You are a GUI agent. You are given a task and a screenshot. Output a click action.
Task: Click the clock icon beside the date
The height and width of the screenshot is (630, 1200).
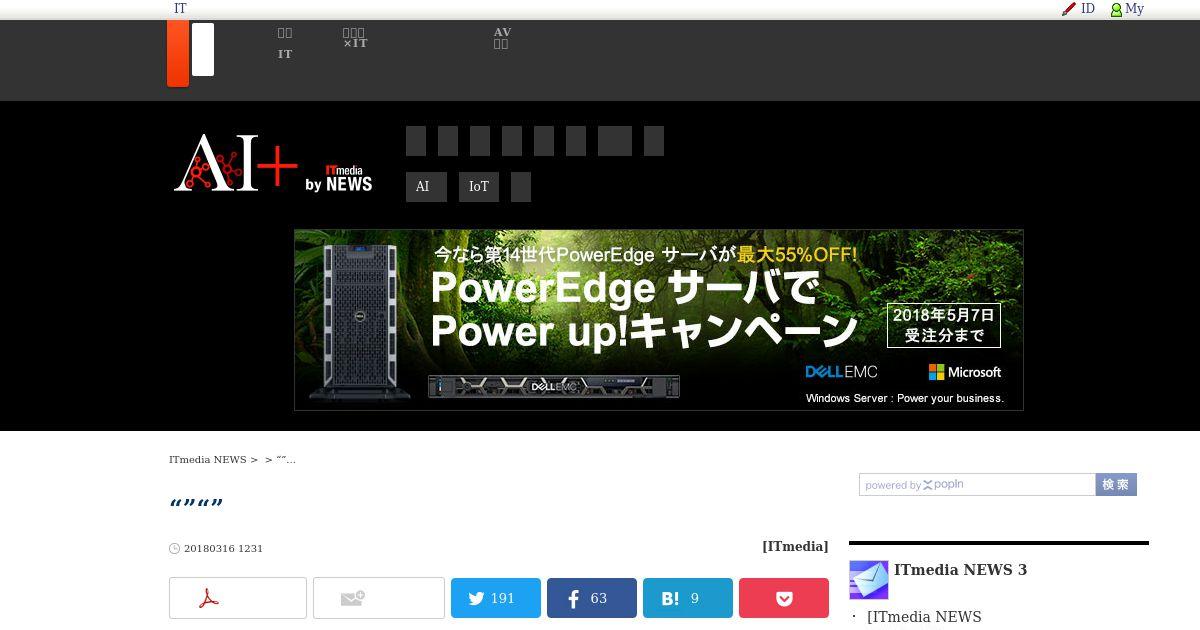[x=175, y=549]
